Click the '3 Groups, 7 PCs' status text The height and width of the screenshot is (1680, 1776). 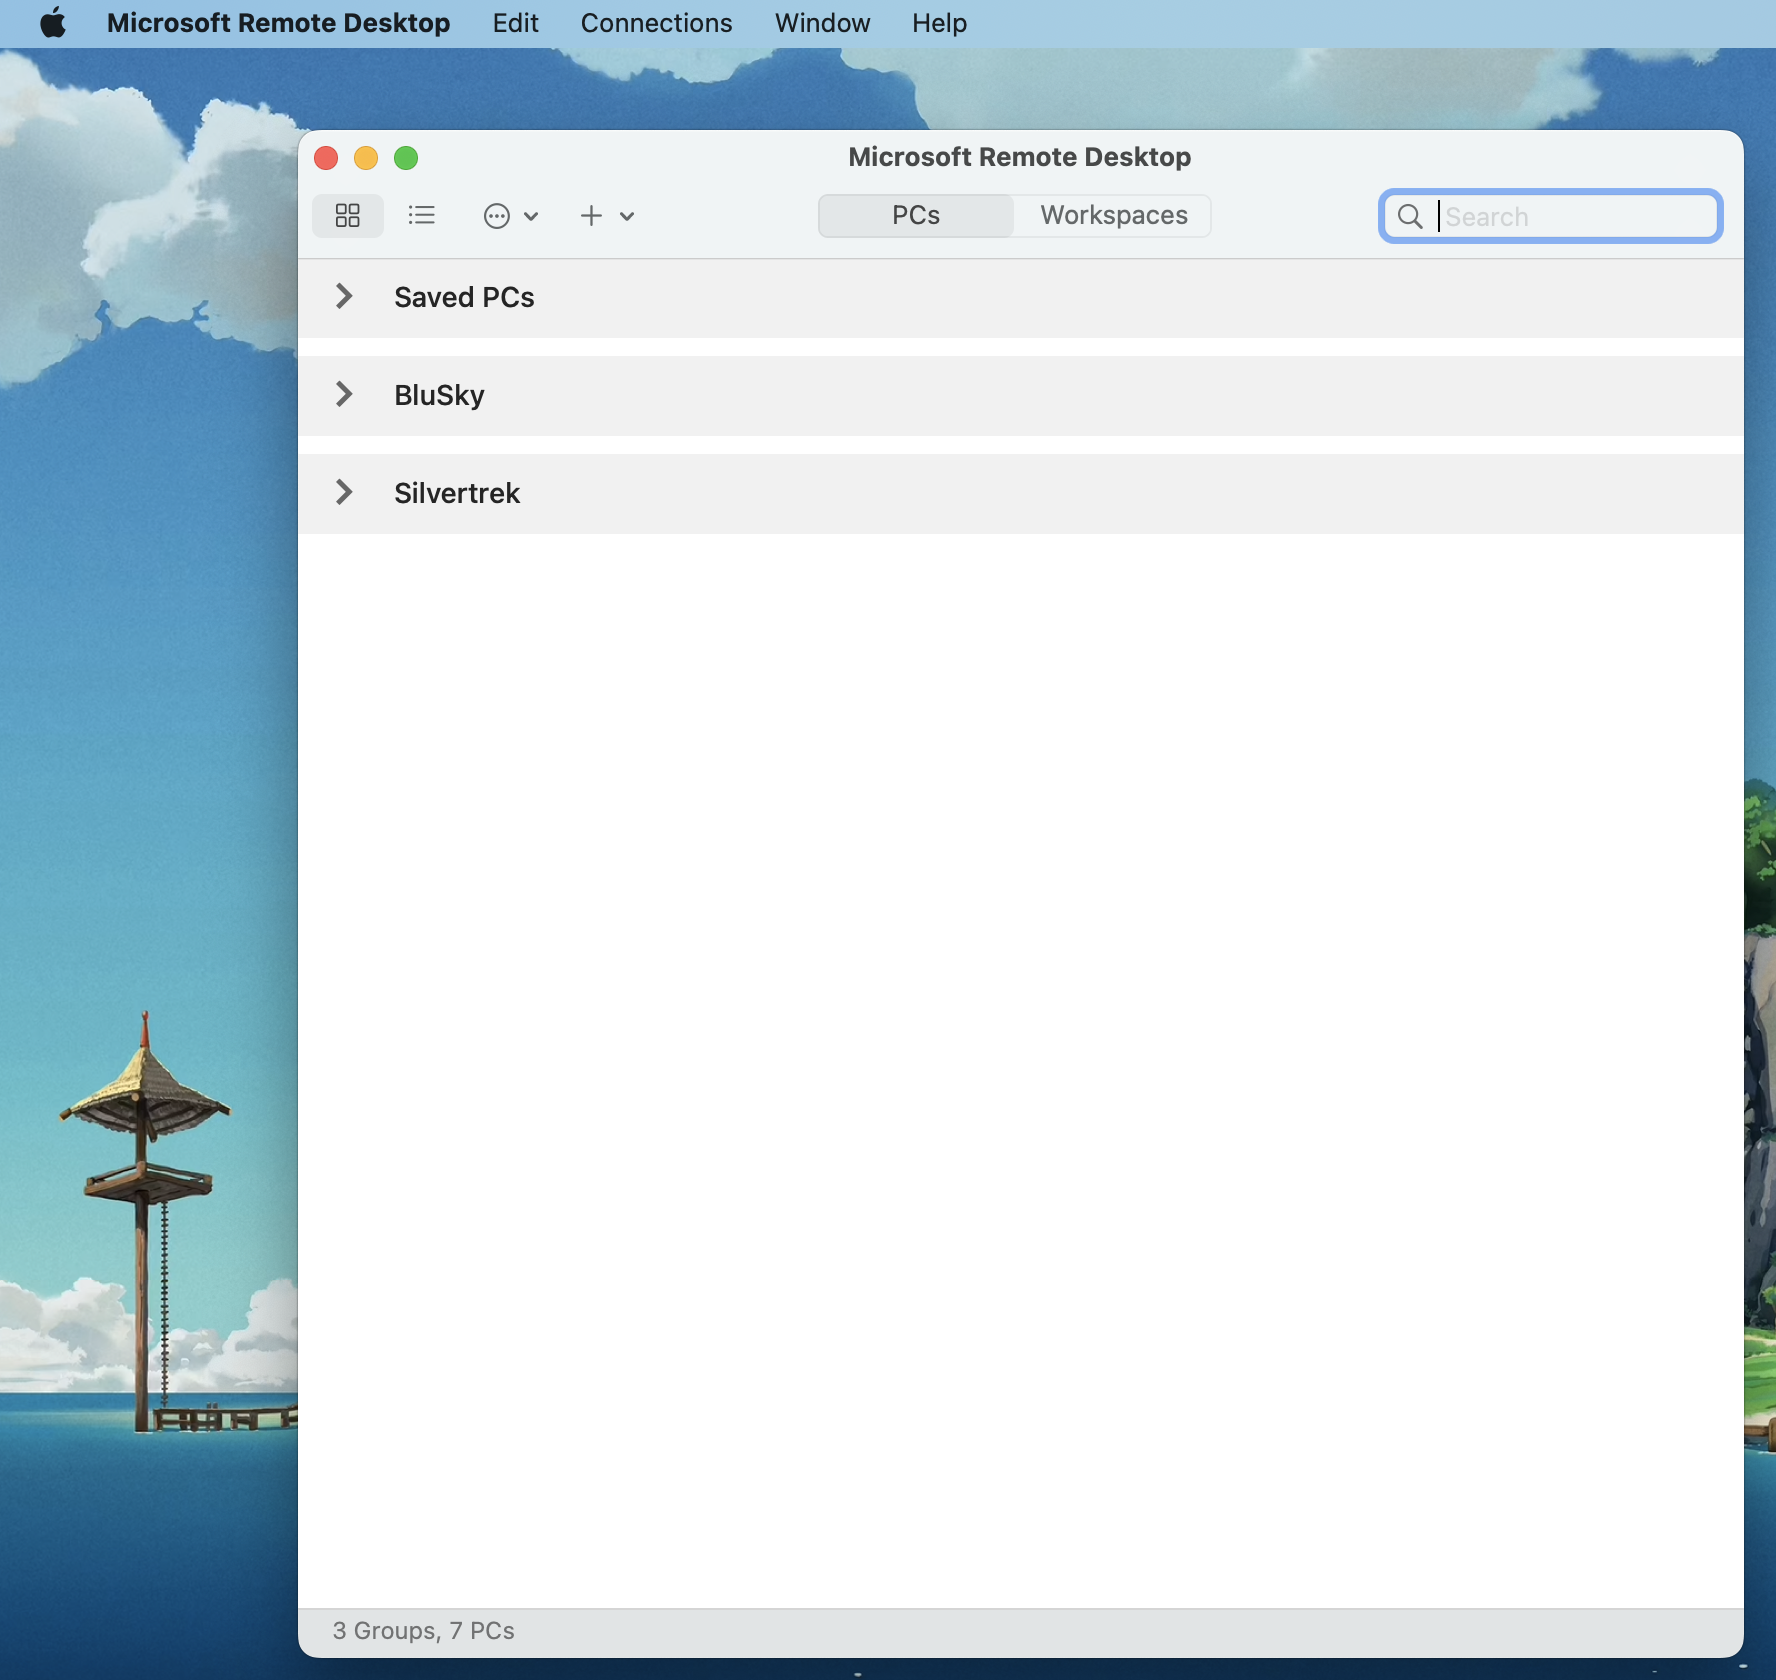pyautogui.click(x=424, y=1630)
